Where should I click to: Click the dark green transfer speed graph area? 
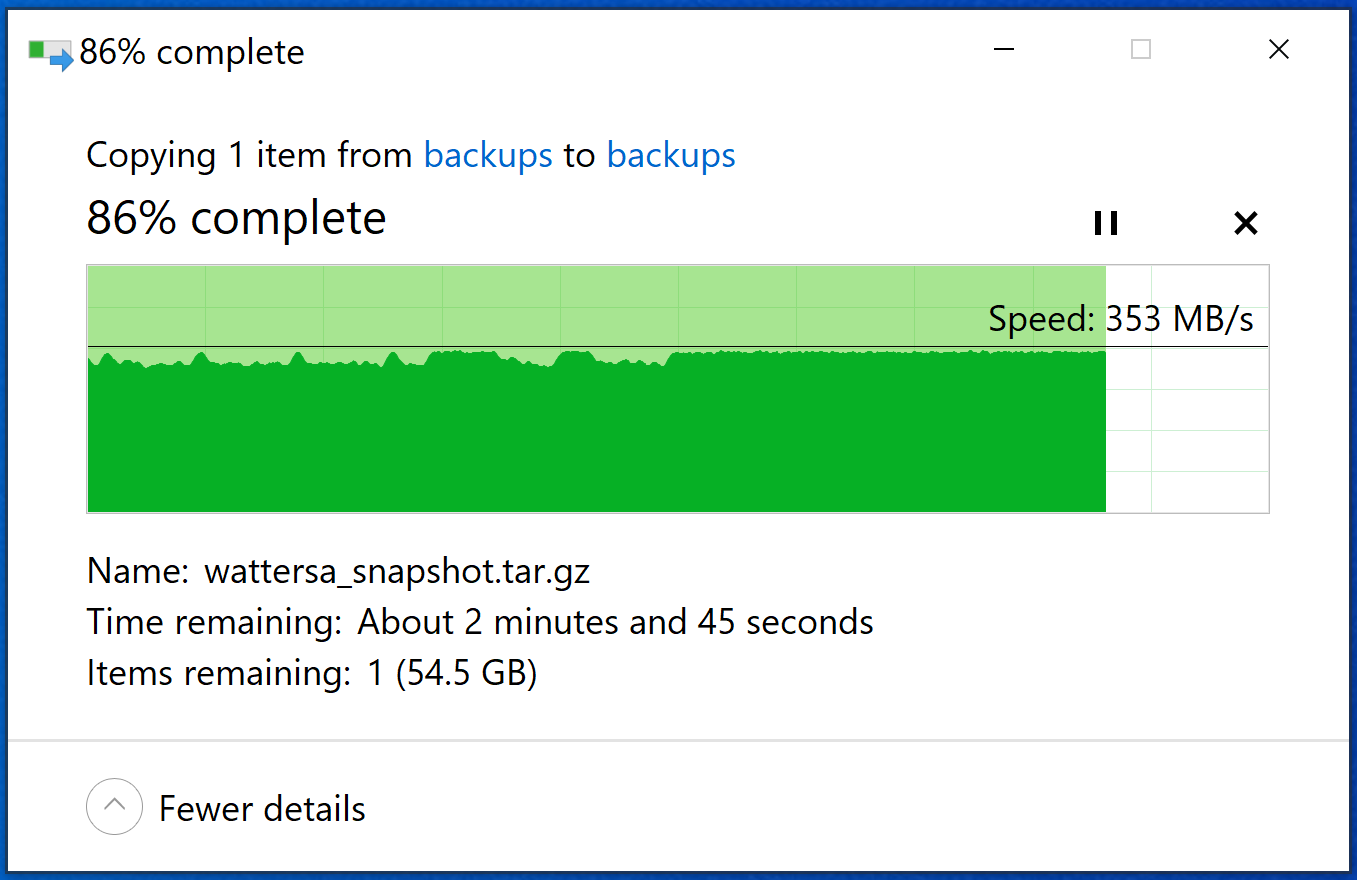click(596, 435)
